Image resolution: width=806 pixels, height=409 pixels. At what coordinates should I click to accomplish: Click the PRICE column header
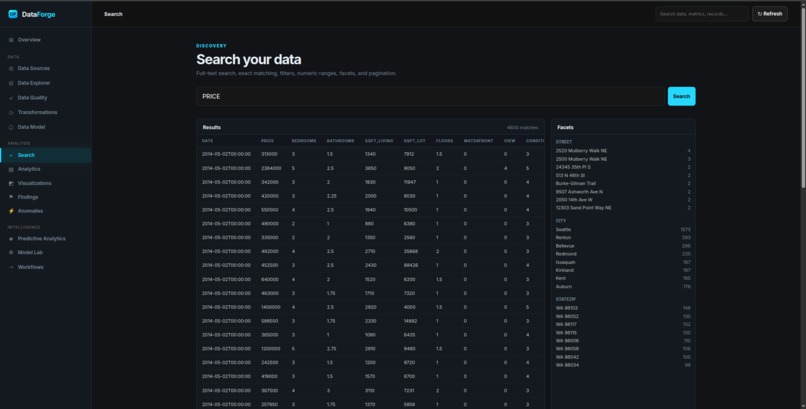tap(267, 141)
